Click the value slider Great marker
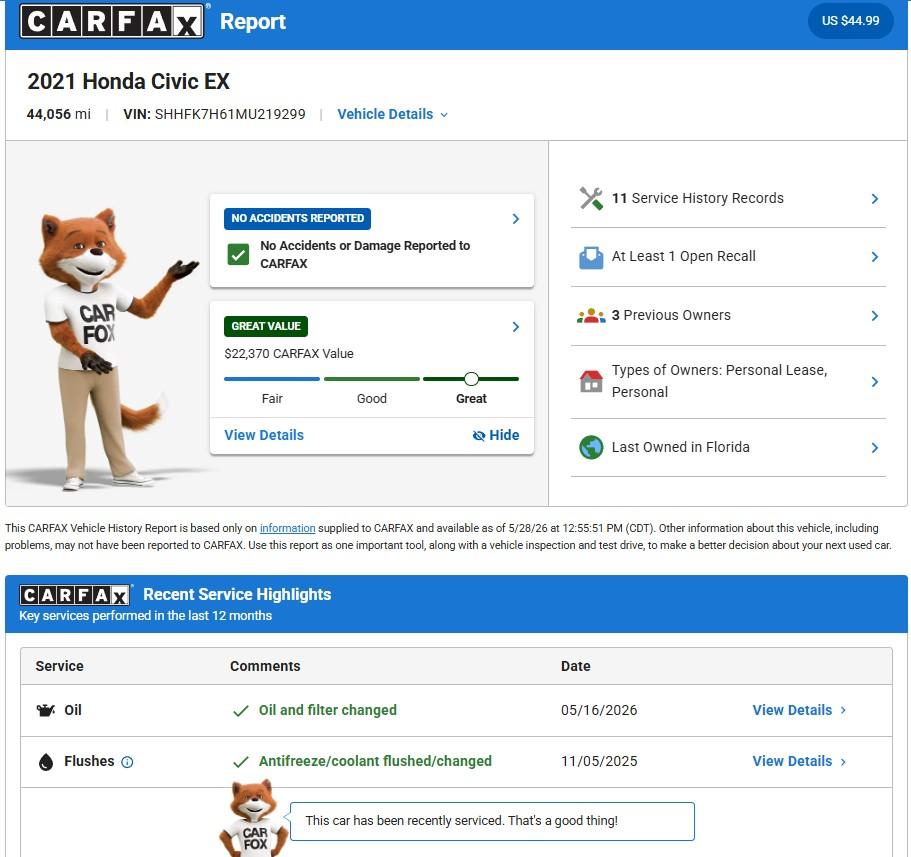 [471, 379]
